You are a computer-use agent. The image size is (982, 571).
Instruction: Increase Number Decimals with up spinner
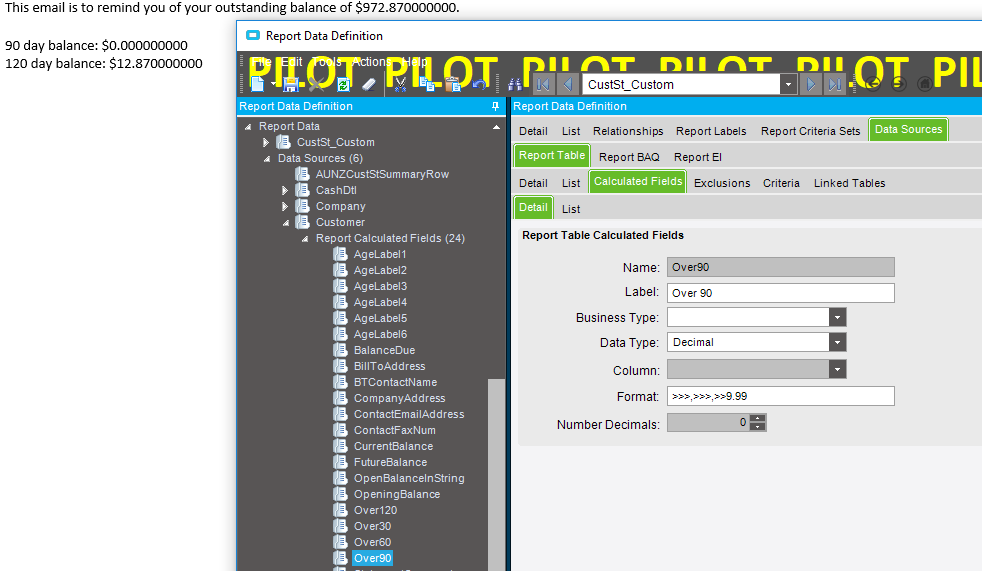(758, 418)
